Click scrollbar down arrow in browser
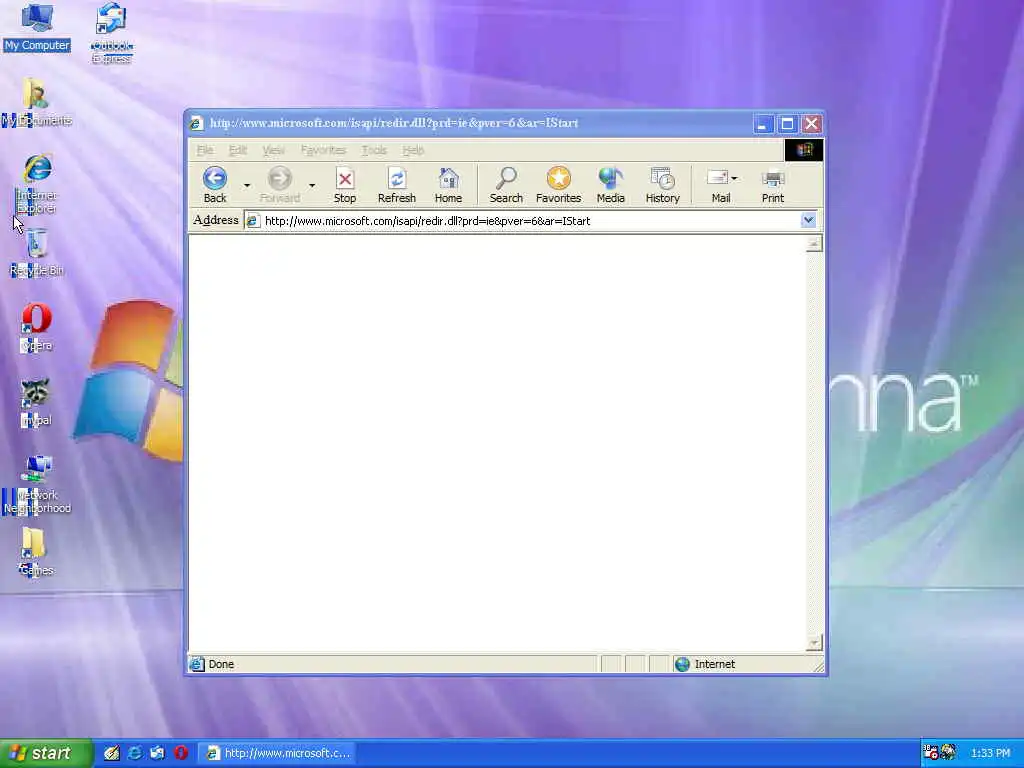Screen dimensions: 1024x768 [x=814, y=643]
